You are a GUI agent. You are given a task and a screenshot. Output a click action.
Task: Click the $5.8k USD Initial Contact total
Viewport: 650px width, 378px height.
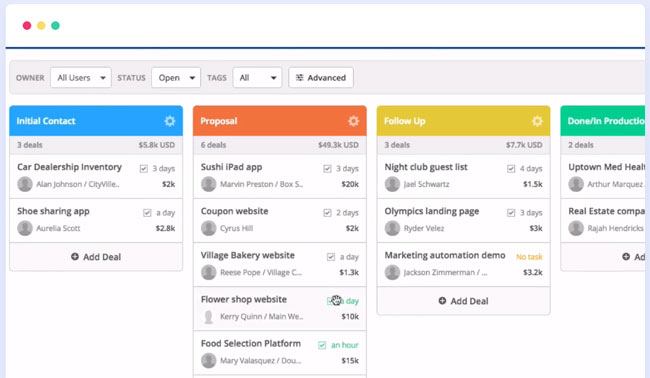[157, 145]
